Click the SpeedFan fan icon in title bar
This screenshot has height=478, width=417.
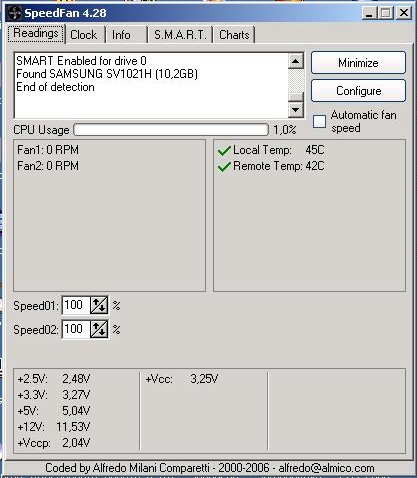click(14, 13)
